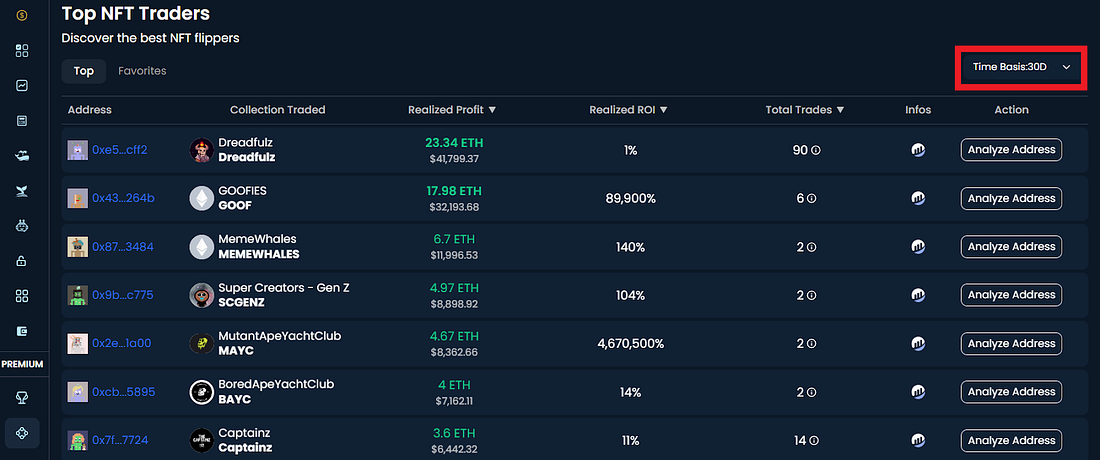The width and height of the screenshot is (1100, 460).
Task: Click the robot bot sidebar icon
Action: click(22, 226)
